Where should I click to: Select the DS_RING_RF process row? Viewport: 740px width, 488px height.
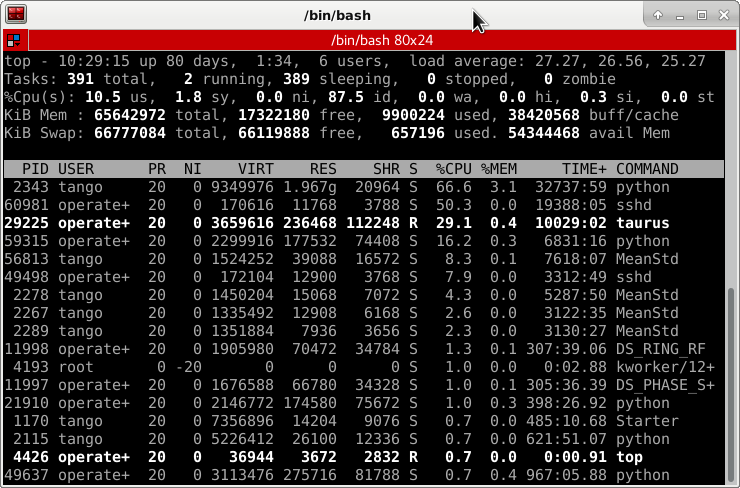(x=360, y=349)
